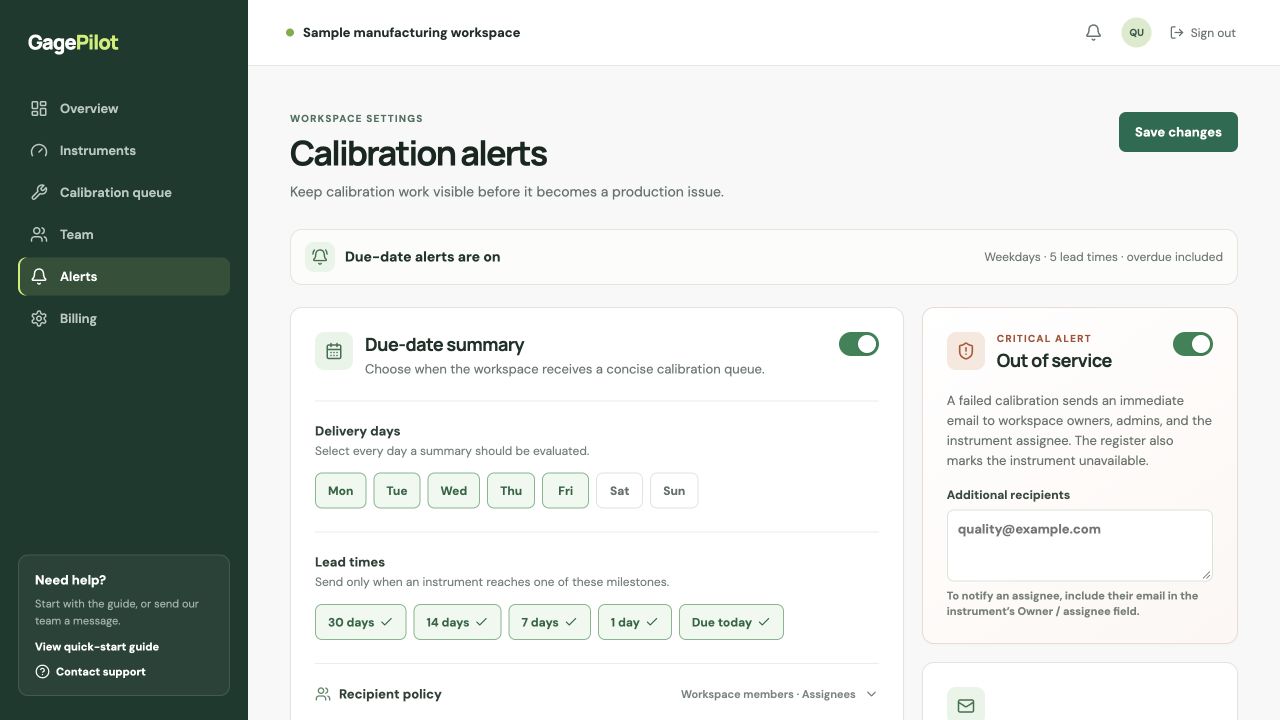
Task: Open the View quick-start guide link
Action: click(97, 646)
